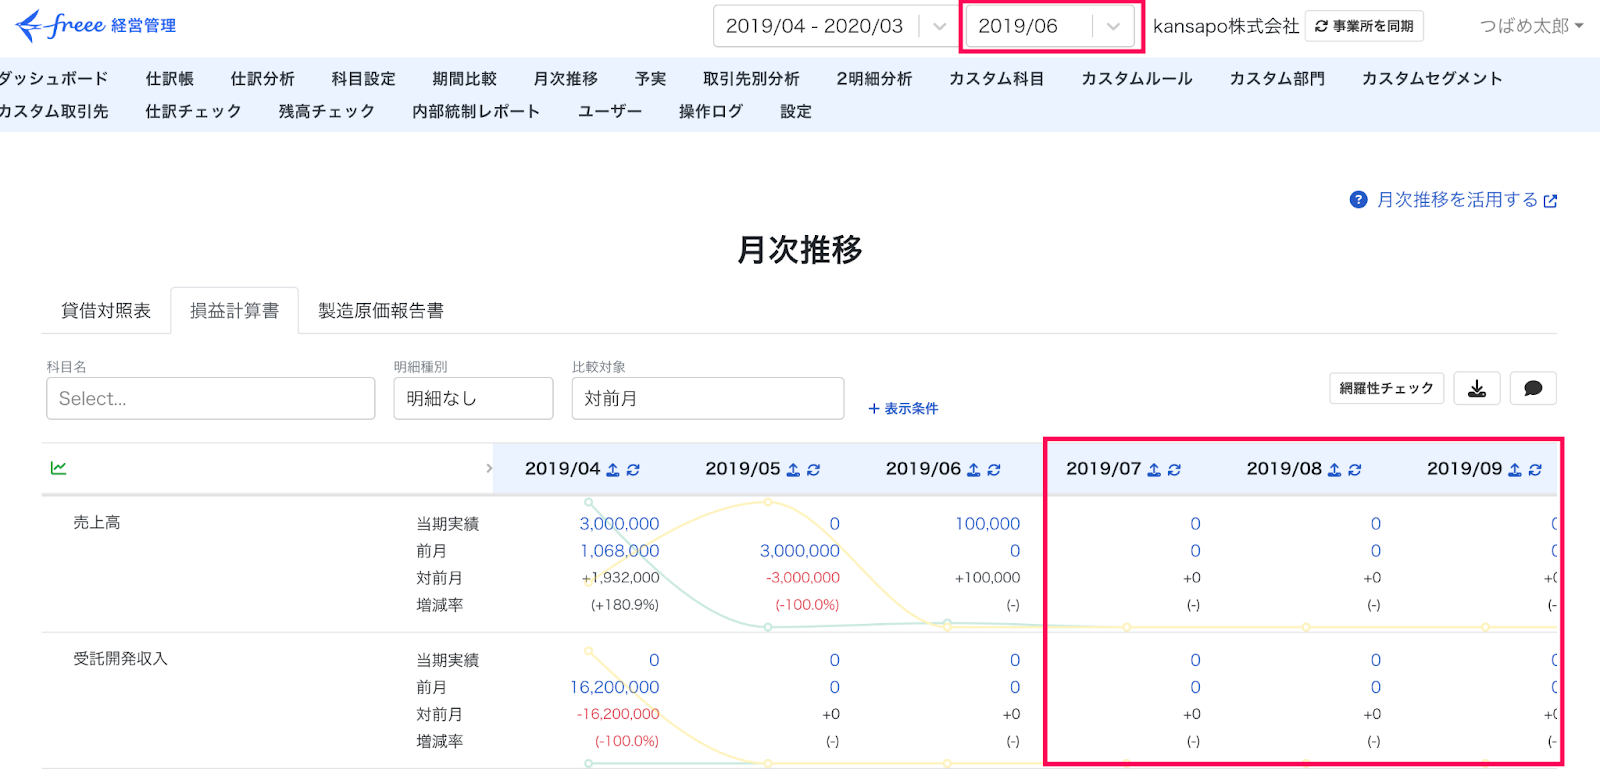Viewport: 1600px width, 773px height.
Task: Click 受託開発収入 前月 value 16,200,000
Action: [614, 687]
